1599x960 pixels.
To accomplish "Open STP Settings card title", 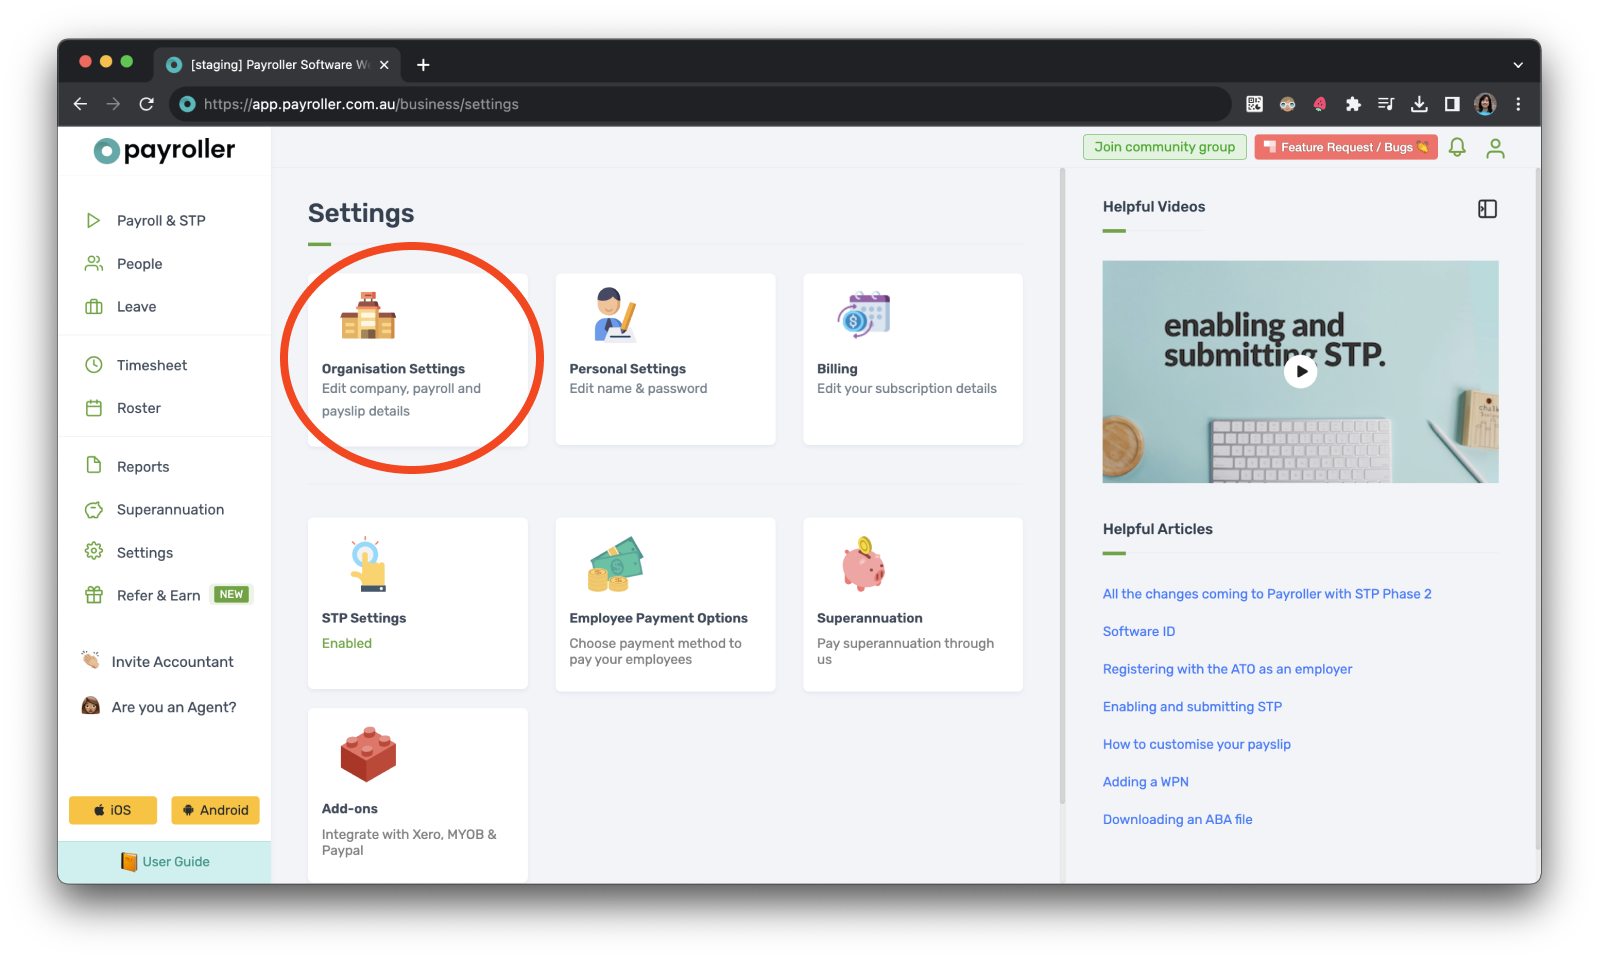I will [x=364, y=618].
